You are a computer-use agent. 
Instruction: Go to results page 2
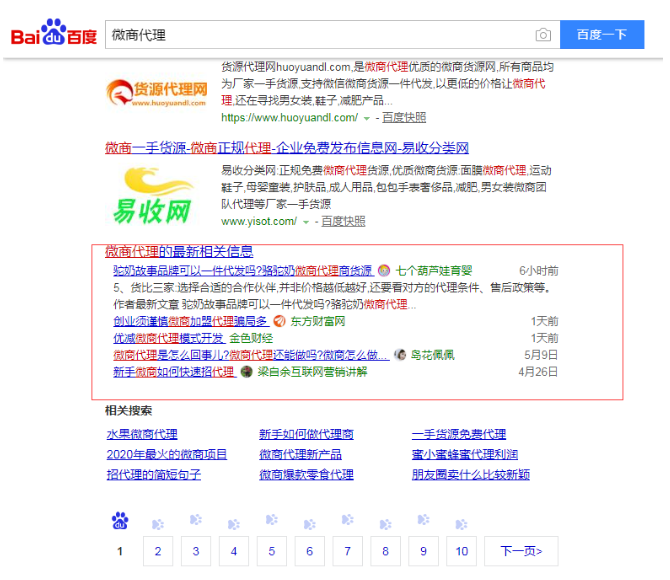click(158, 551)
